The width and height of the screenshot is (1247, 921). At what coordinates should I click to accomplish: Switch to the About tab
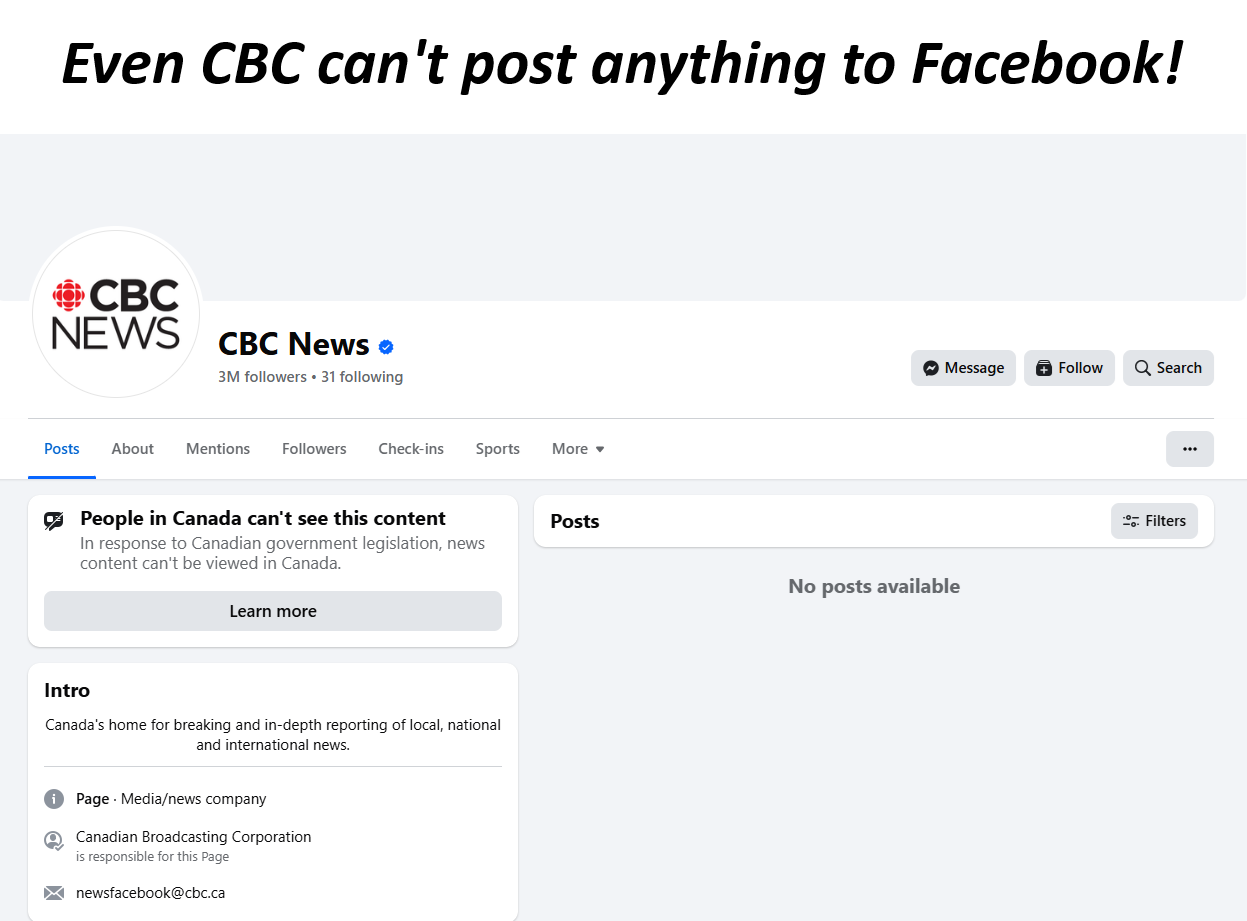(133, 449)
